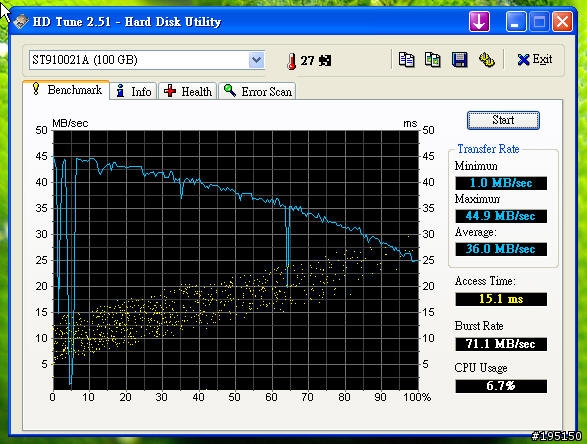
Task: Start the benchmark with Start button
Action: click(x=503, y=120)
